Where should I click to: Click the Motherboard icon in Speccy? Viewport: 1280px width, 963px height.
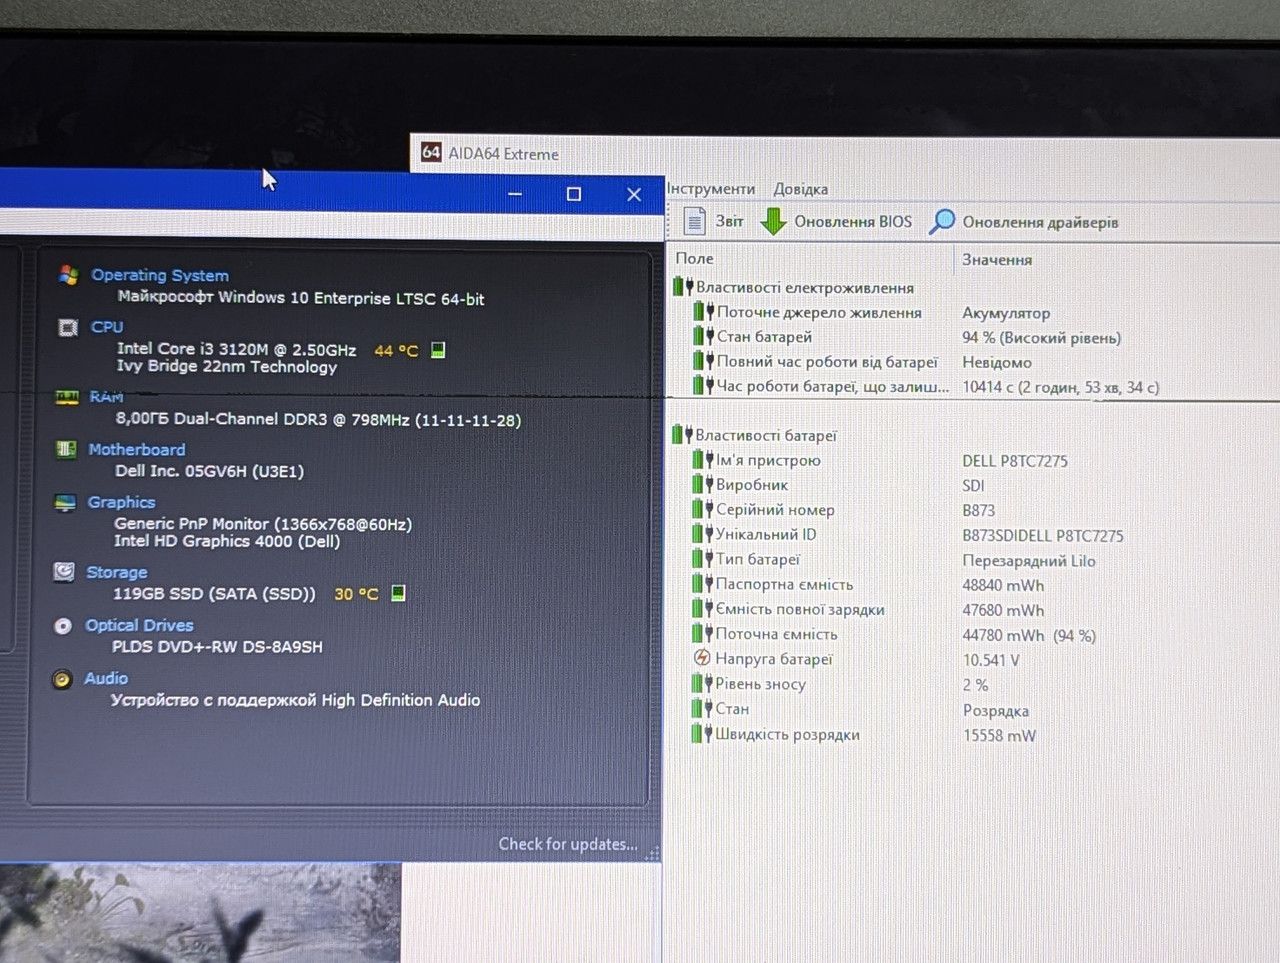(x=66, y=449)
